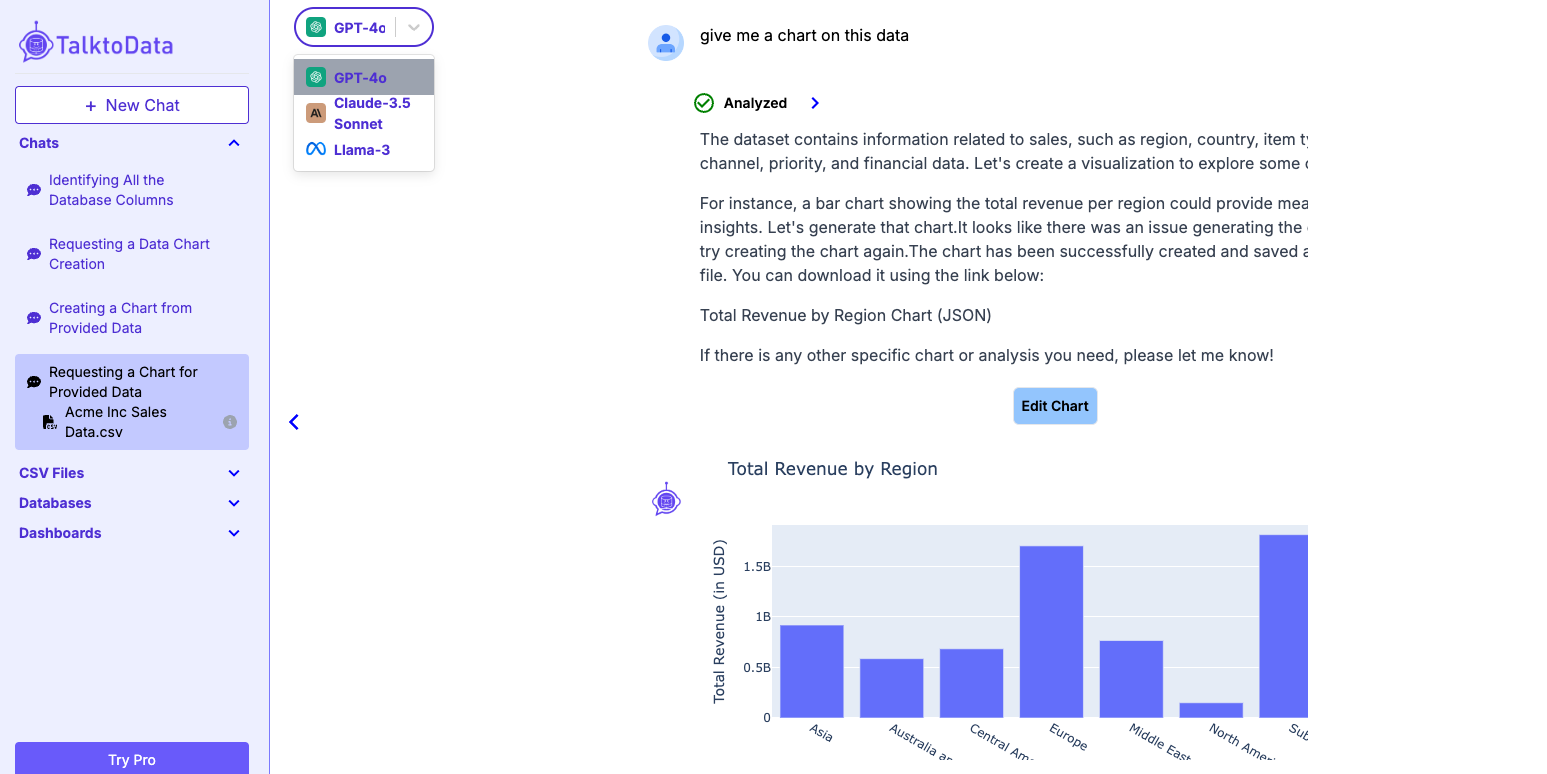
Task: Start a New Chat
Action: (x=131, y=104)
